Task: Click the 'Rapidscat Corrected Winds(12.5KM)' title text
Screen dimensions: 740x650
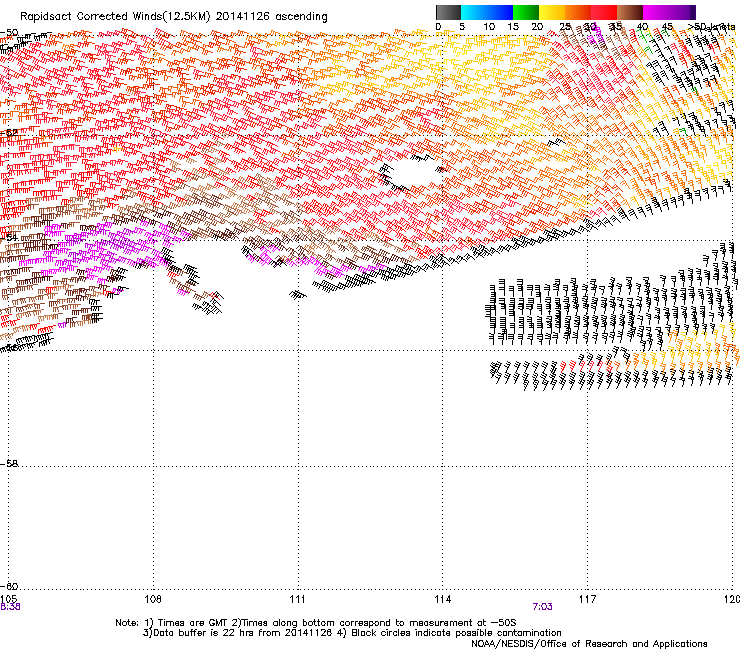Action: 115,17
